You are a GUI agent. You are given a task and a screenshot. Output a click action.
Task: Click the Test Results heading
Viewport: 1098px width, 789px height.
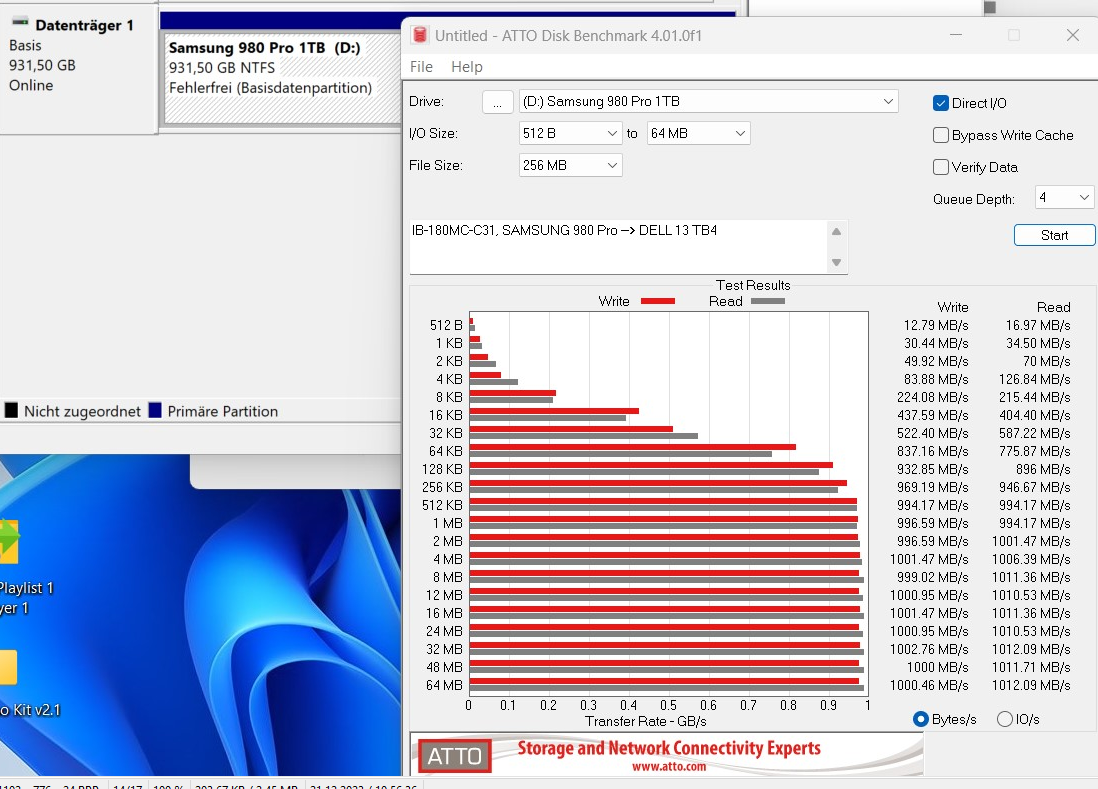753,285
